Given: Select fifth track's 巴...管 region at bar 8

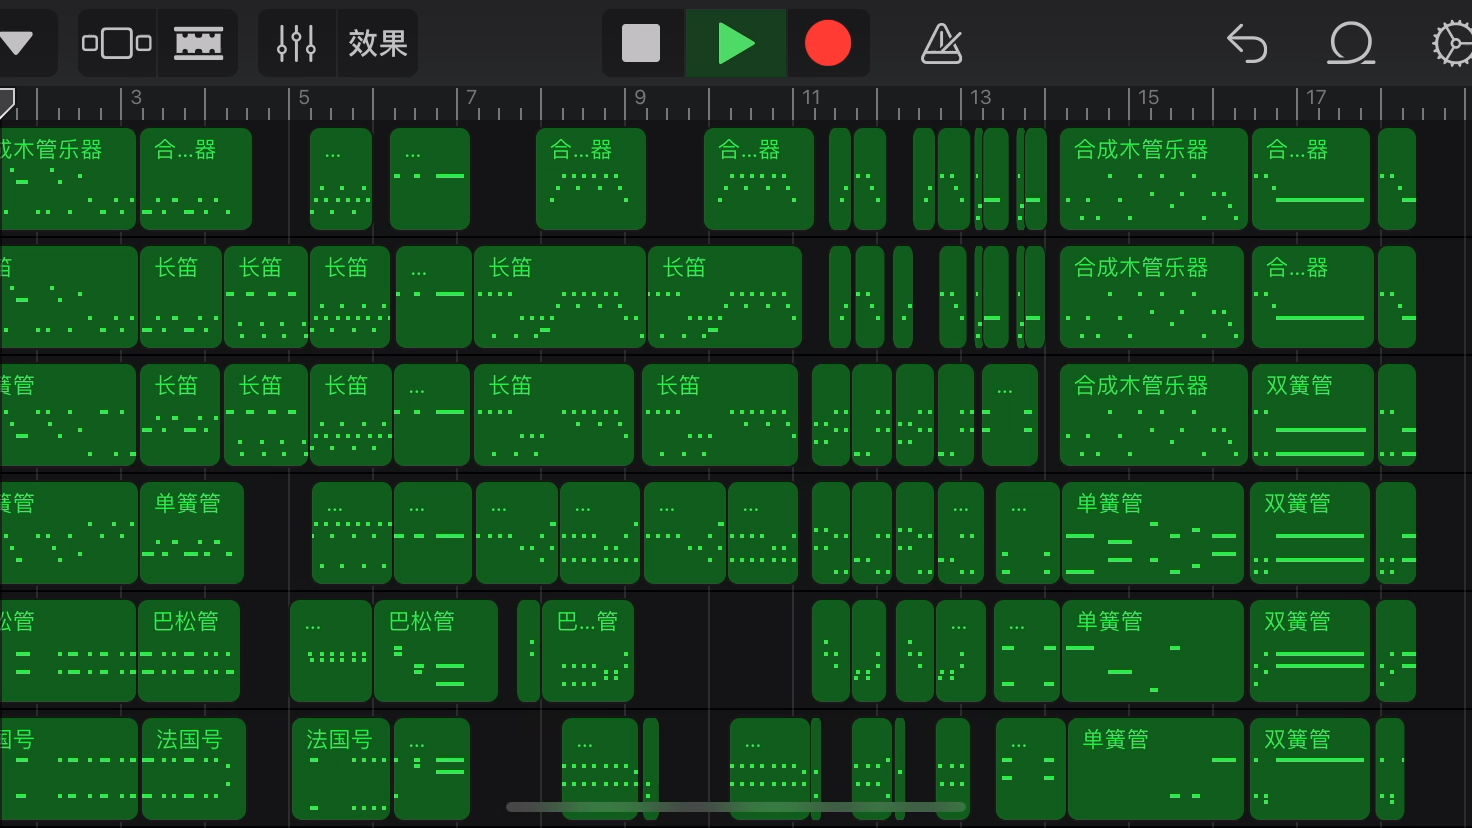Looking at the screenshot, I should 588,651.
